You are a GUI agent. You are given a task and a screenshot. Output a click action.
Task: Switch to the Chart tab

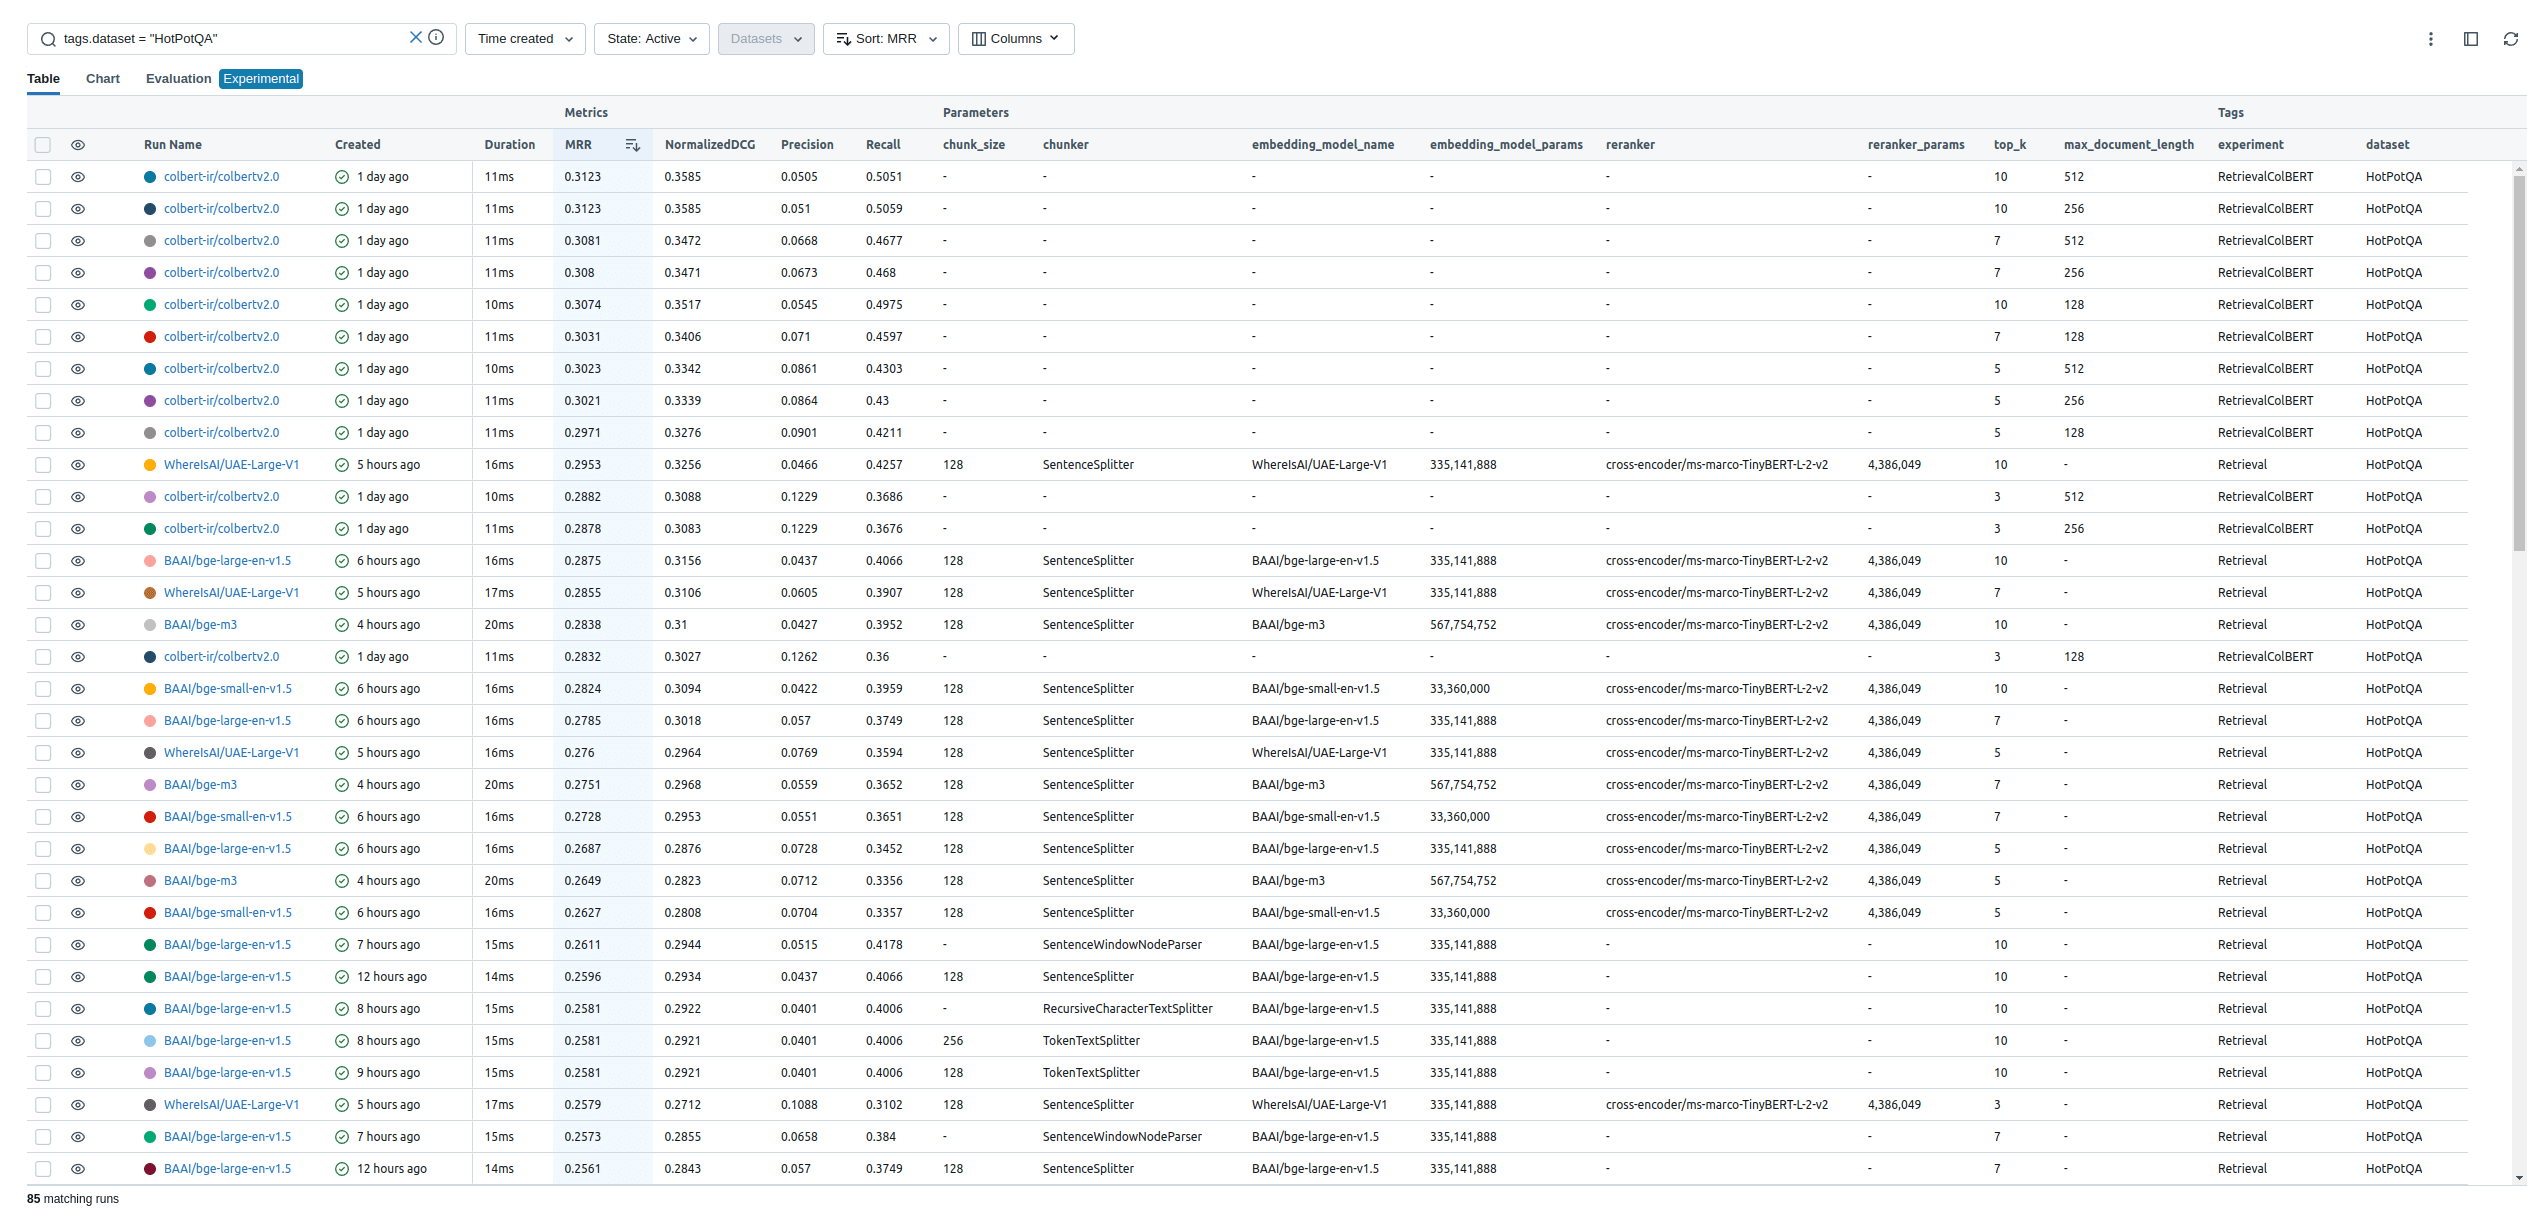tap(103, 79)
